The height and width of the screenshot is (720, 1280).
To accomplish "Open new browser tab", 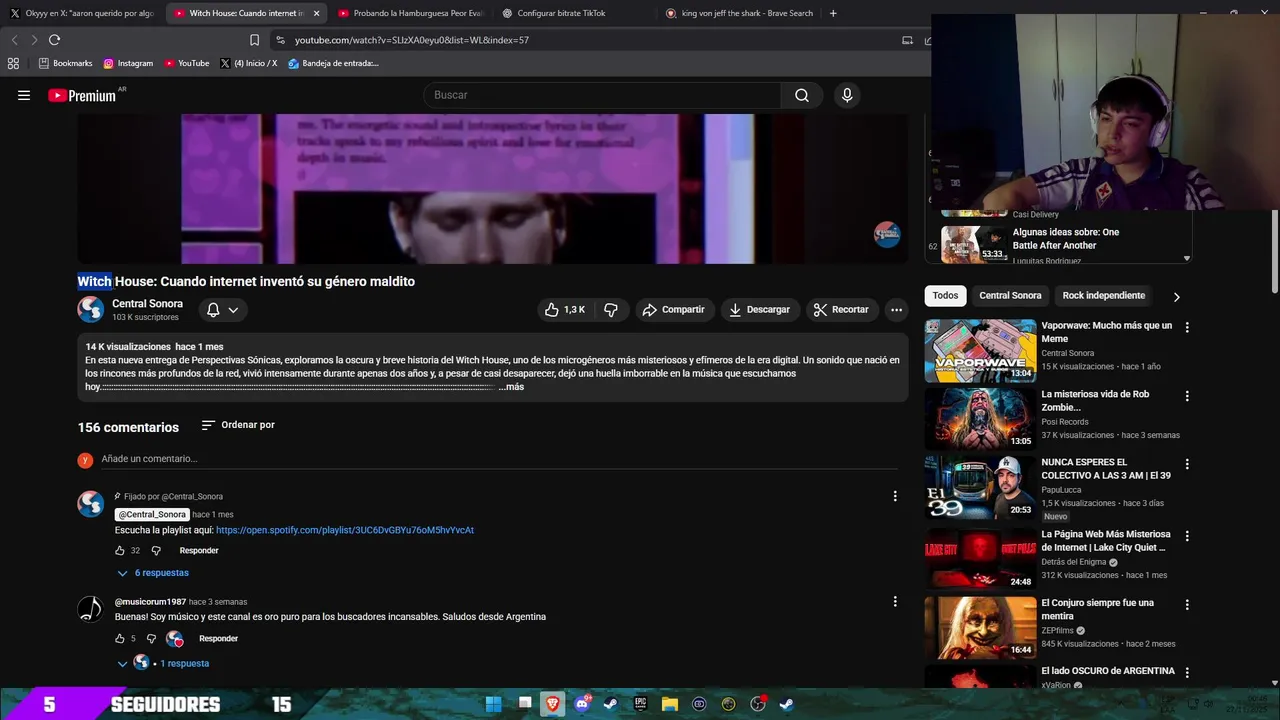I will [x=833, y=13].
